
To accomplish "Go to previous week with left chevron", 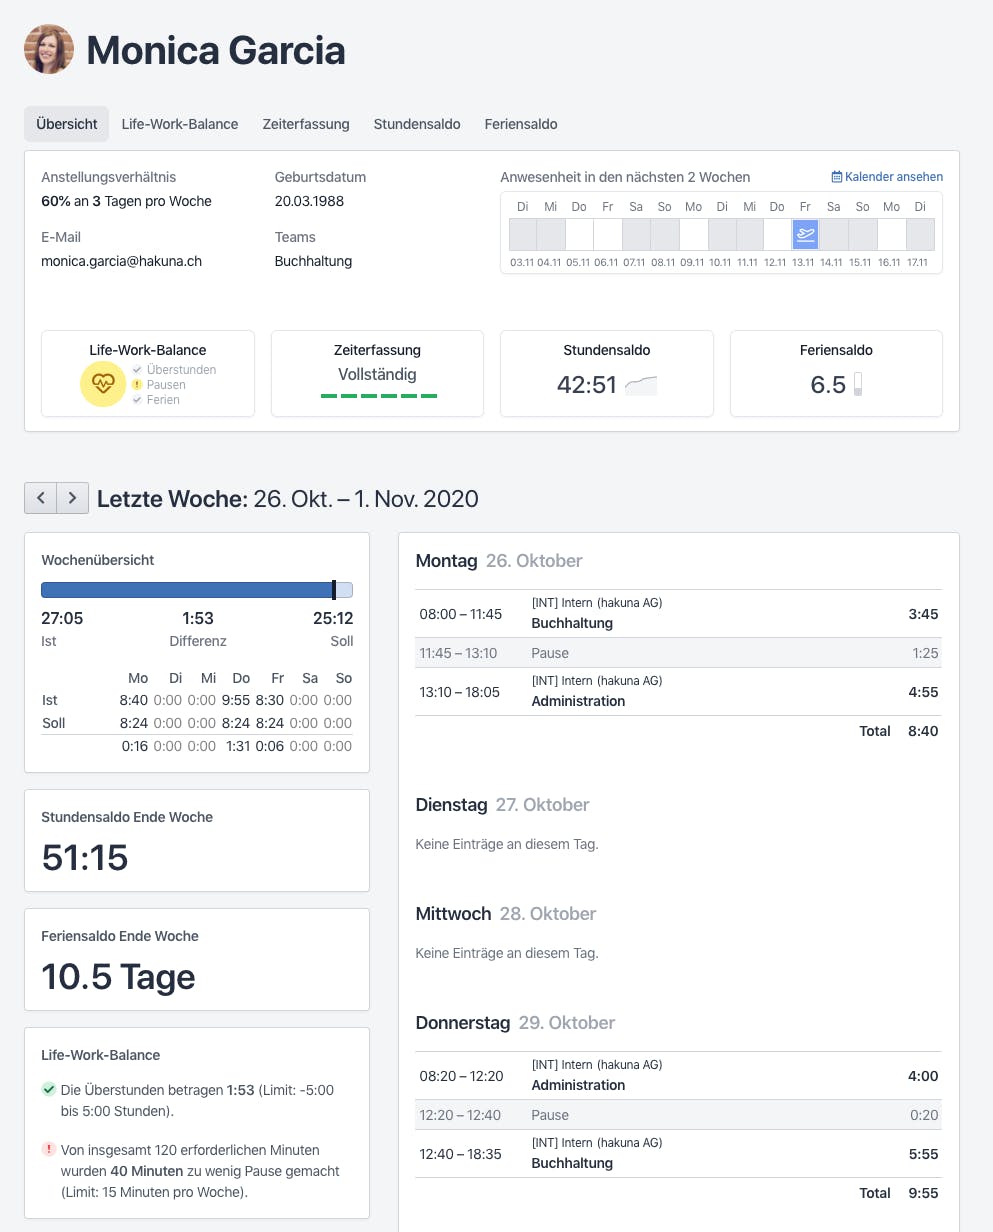I will click(40, 498).
